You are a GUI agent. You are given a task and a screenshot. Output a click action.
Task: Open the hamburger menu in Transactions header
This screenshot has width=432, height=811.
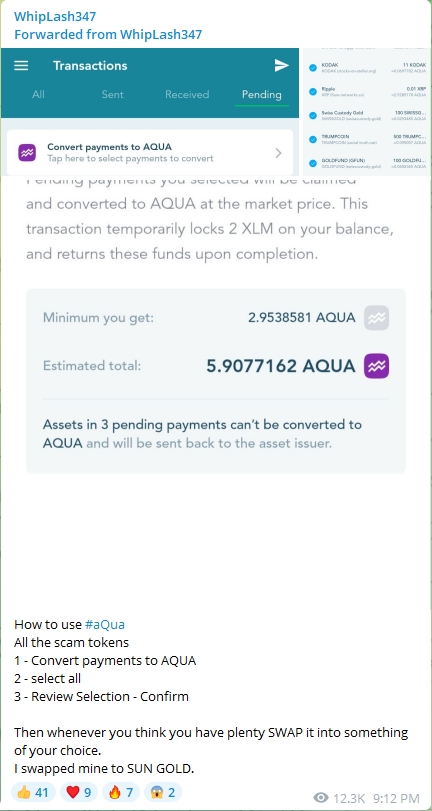pyautogui.click(x=21, y=66)
